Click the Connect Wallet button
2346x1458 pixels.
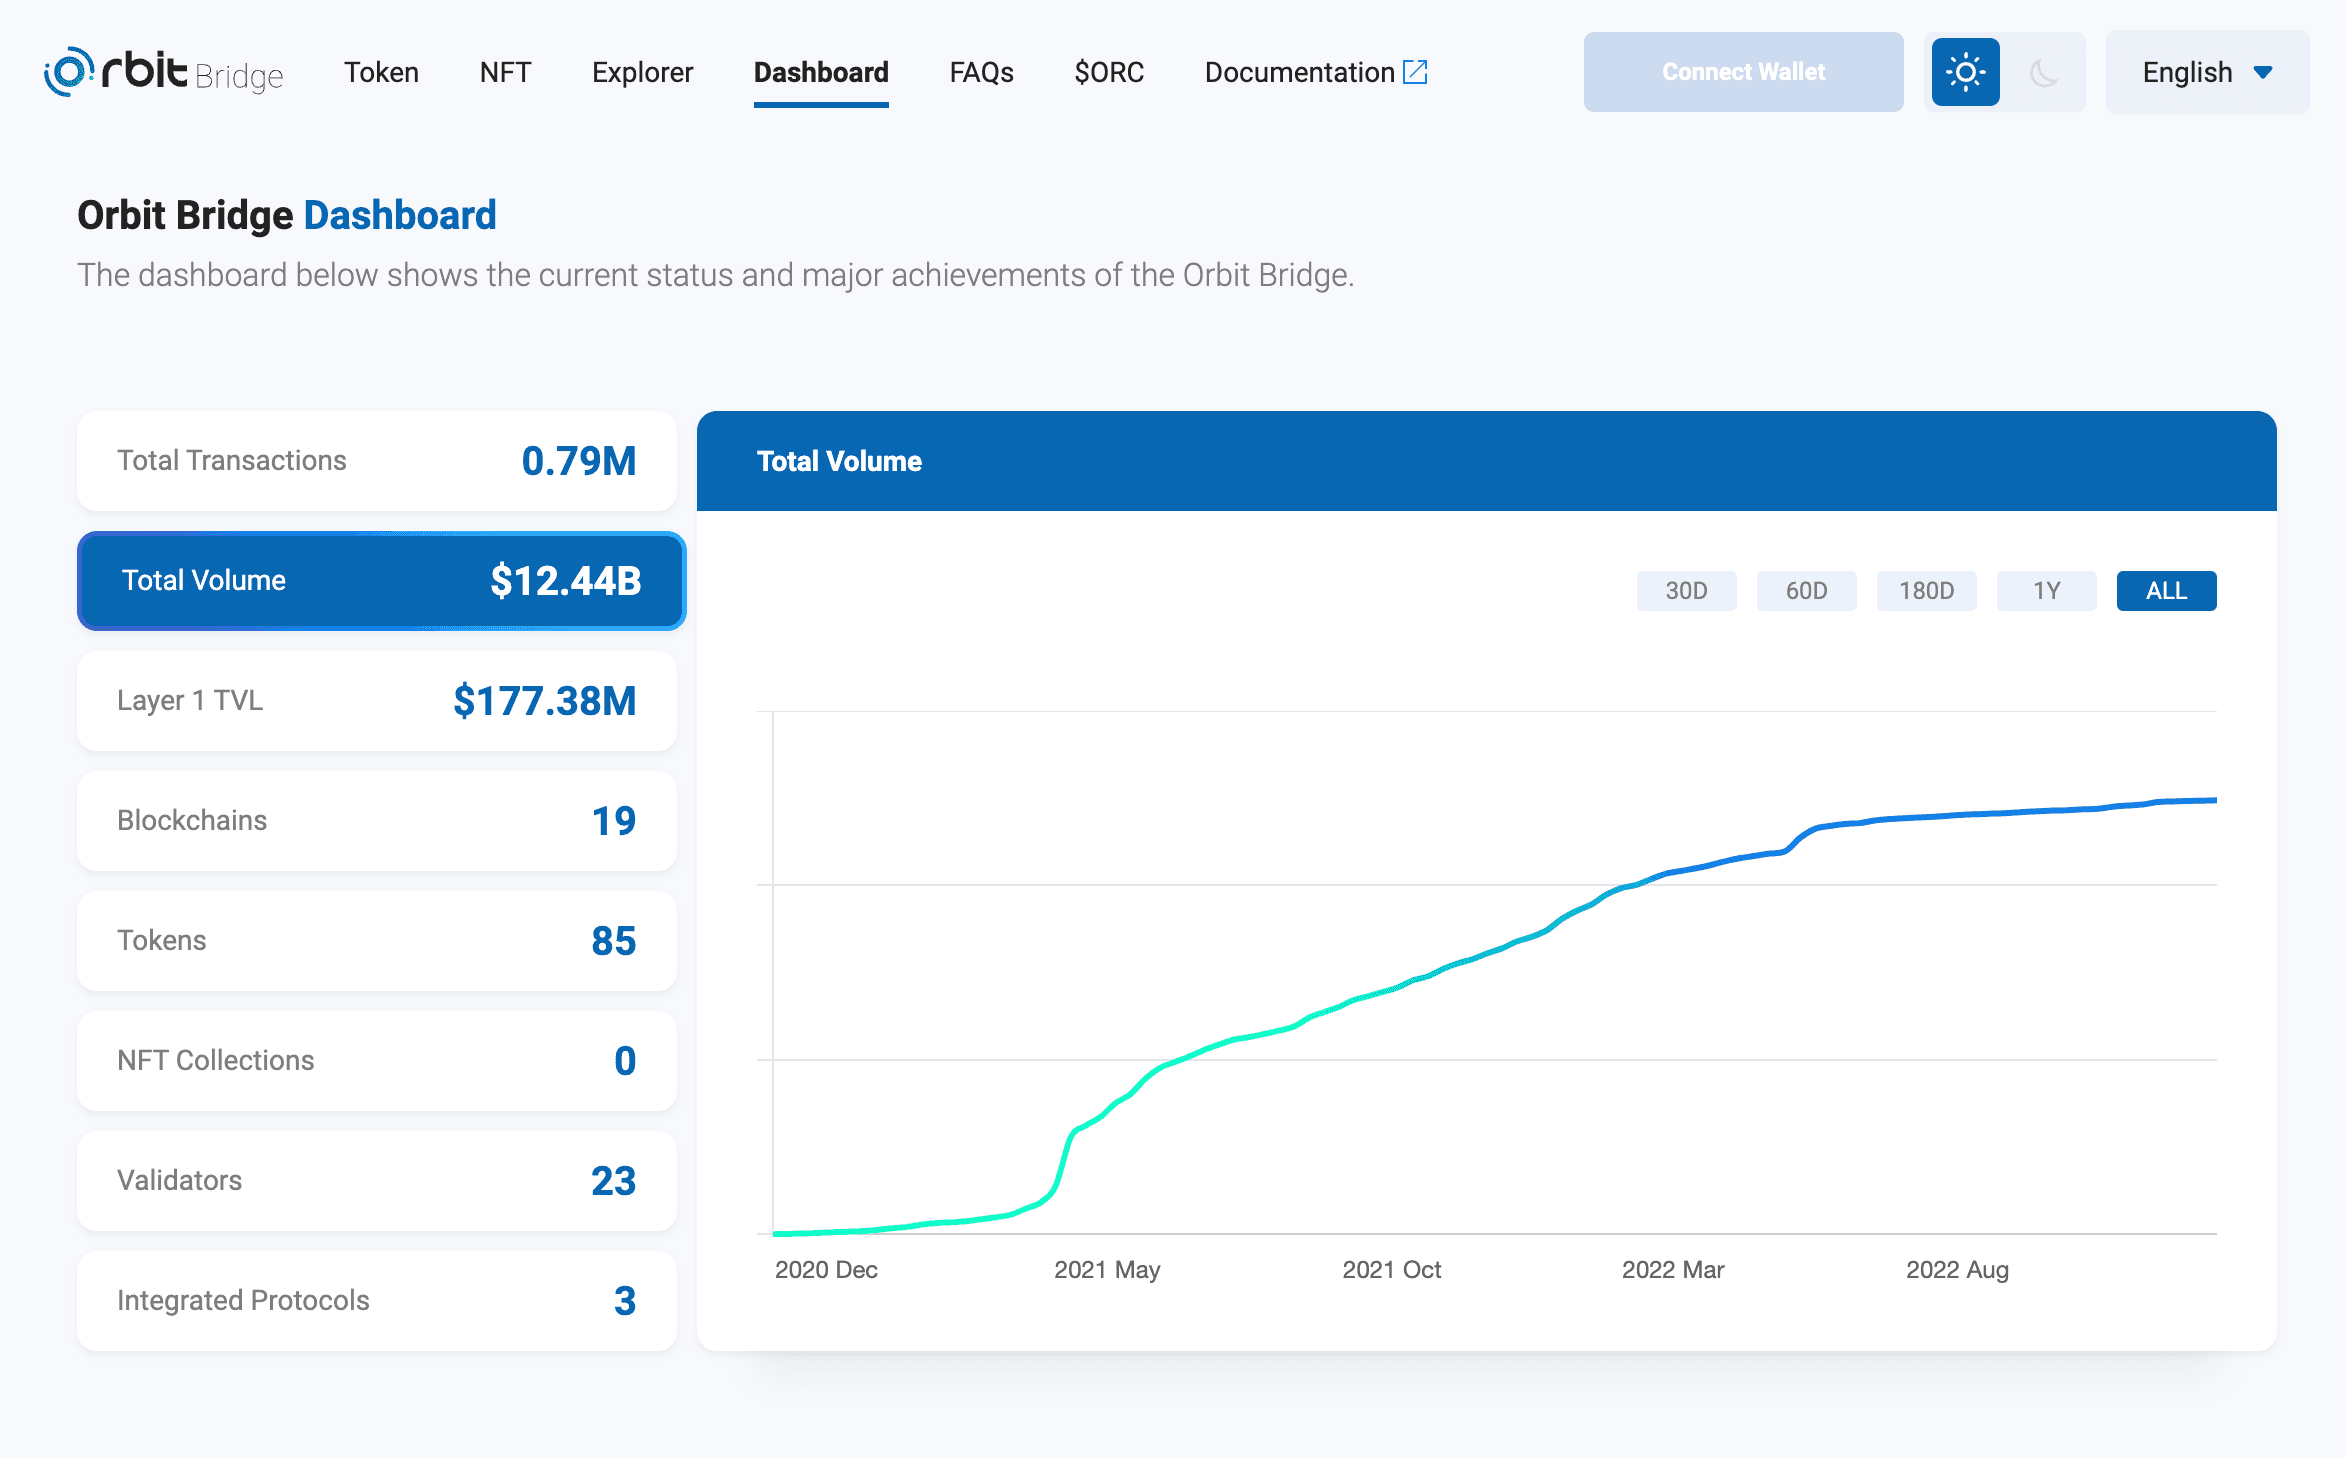[x=1743, y=72]
